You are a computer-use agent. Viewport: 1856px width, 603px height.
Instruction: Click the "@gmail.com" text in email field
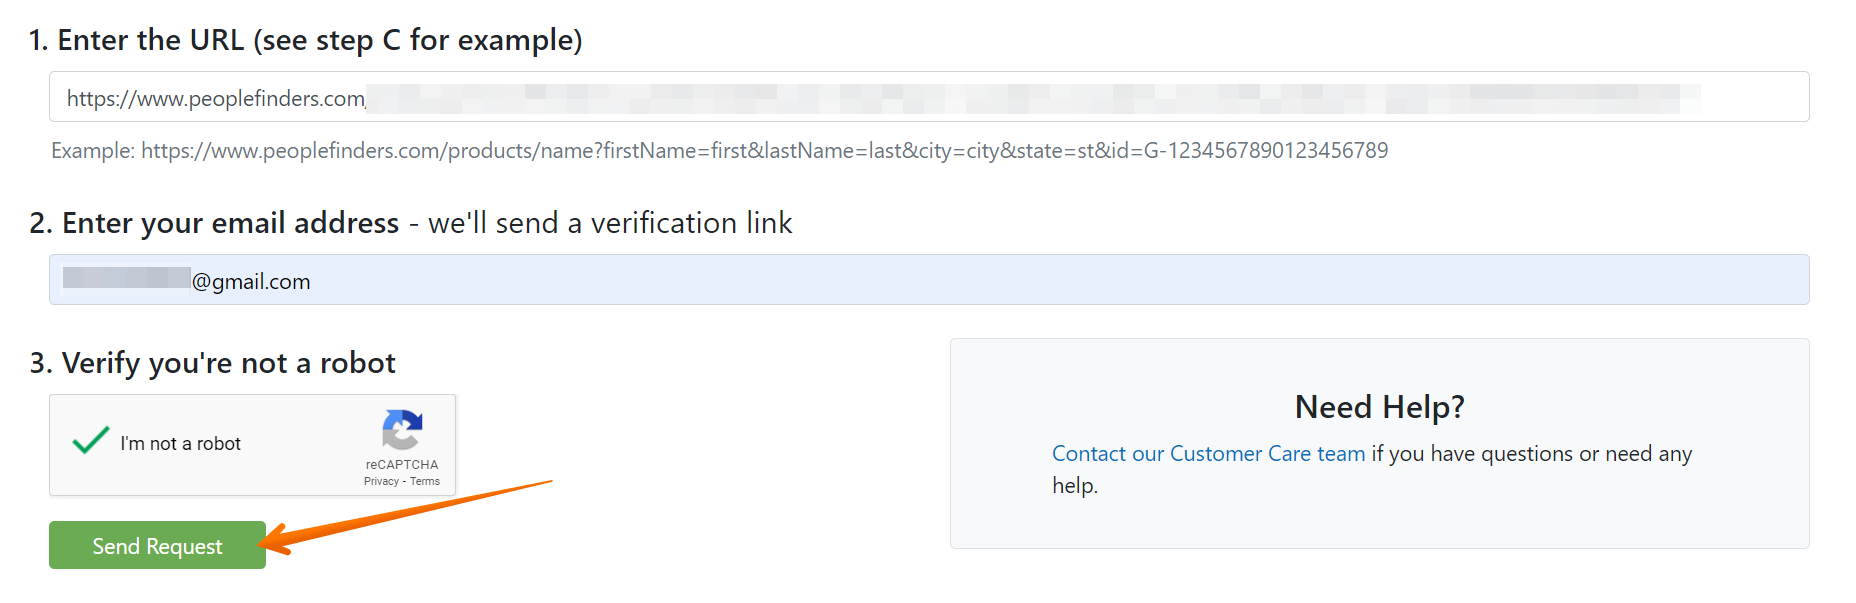click(251, 282)
